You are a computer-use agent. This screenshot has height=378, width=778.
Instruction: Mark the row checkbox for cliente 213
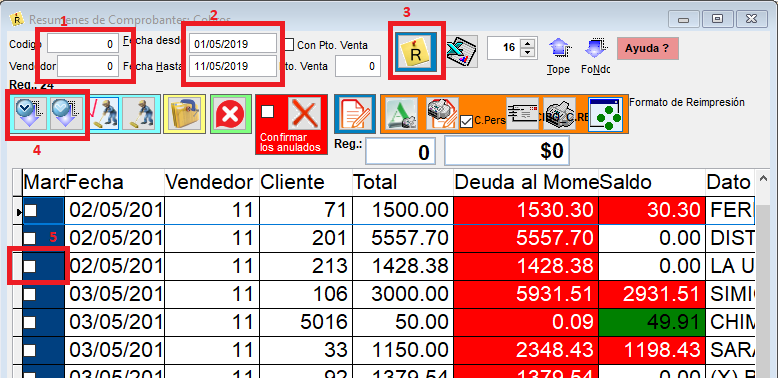[x=31, y=266]
